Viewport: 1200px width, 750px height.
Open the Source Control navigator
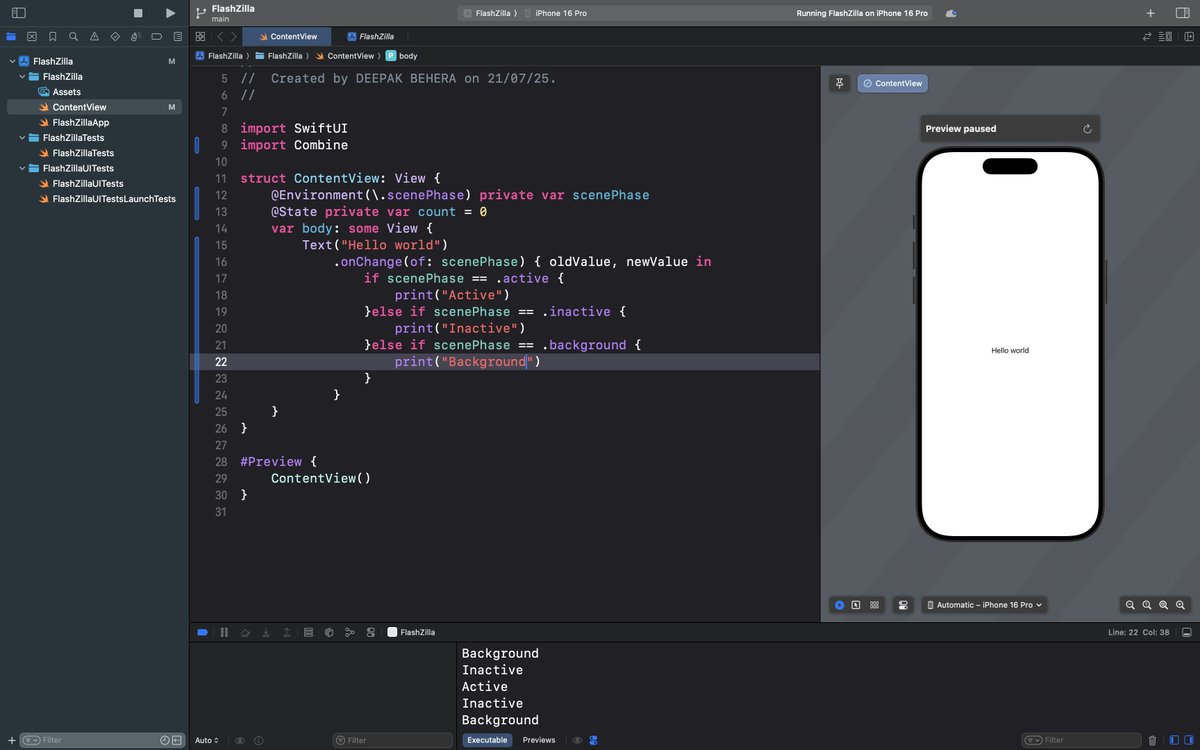tap(32, 36)
